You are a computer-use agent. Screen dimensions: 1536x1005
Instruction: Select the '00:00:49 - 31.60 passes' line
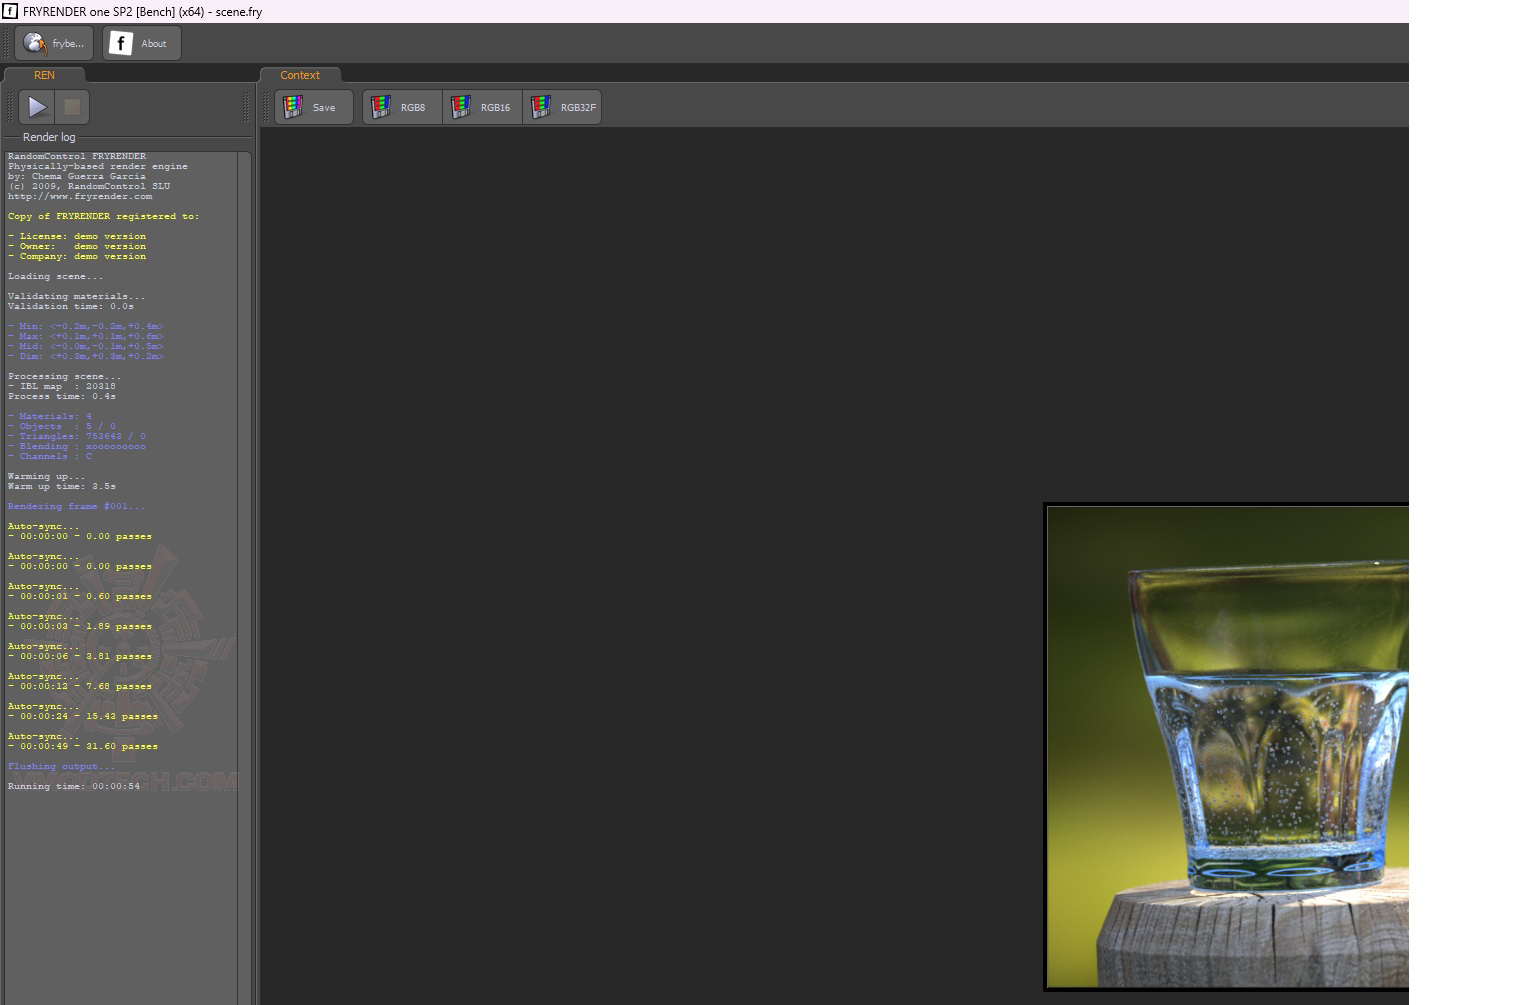[83, 746]
